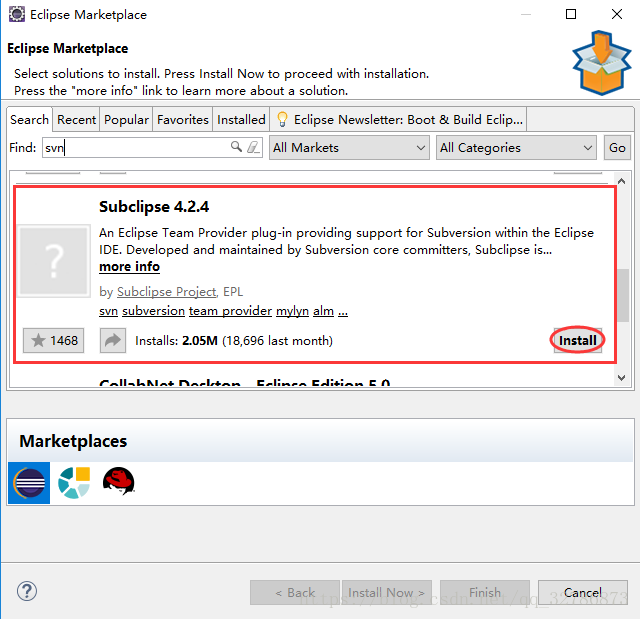Viewport: 640px width, 619px height.
Task: Switch to the Recent tab
Action: pyautogui.click(x=76, y=120)
